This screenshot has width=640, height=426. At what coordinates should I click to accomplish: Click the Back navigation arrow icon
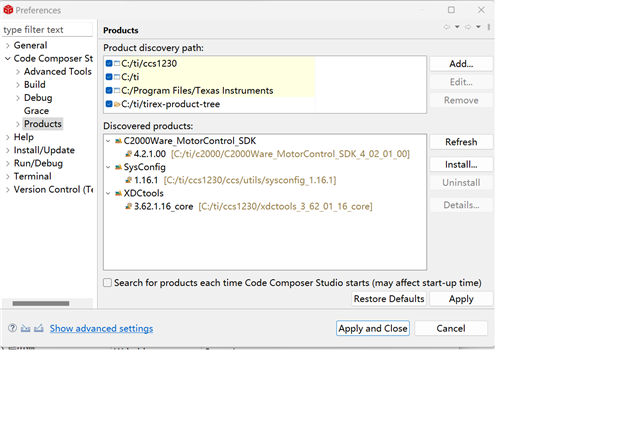pos(446,27)
